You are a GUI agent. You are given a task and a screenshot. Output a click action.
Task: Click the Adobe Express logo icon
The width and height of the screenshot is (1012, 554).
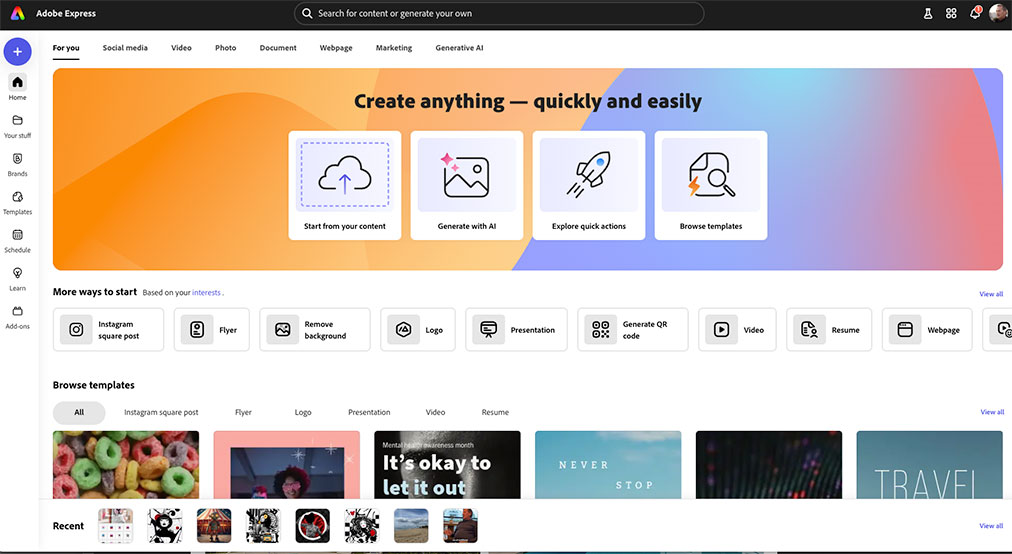click(17, 13)
